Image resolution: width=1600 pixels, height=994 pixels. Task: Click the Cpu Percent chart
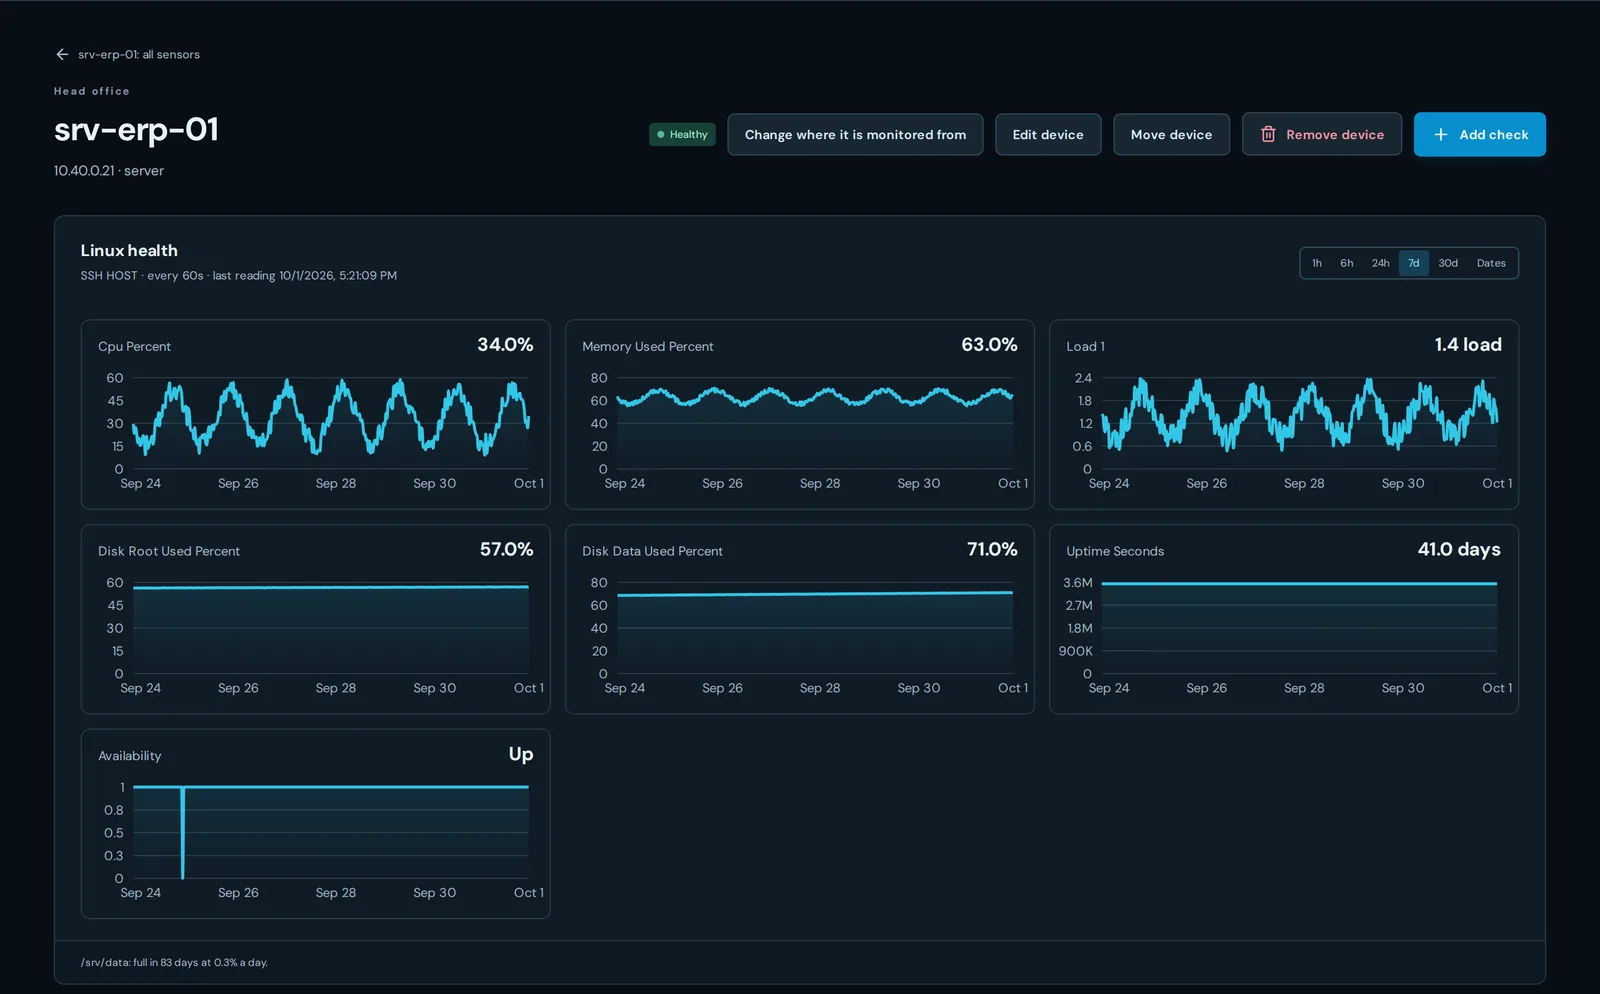(x=316, y=414)
